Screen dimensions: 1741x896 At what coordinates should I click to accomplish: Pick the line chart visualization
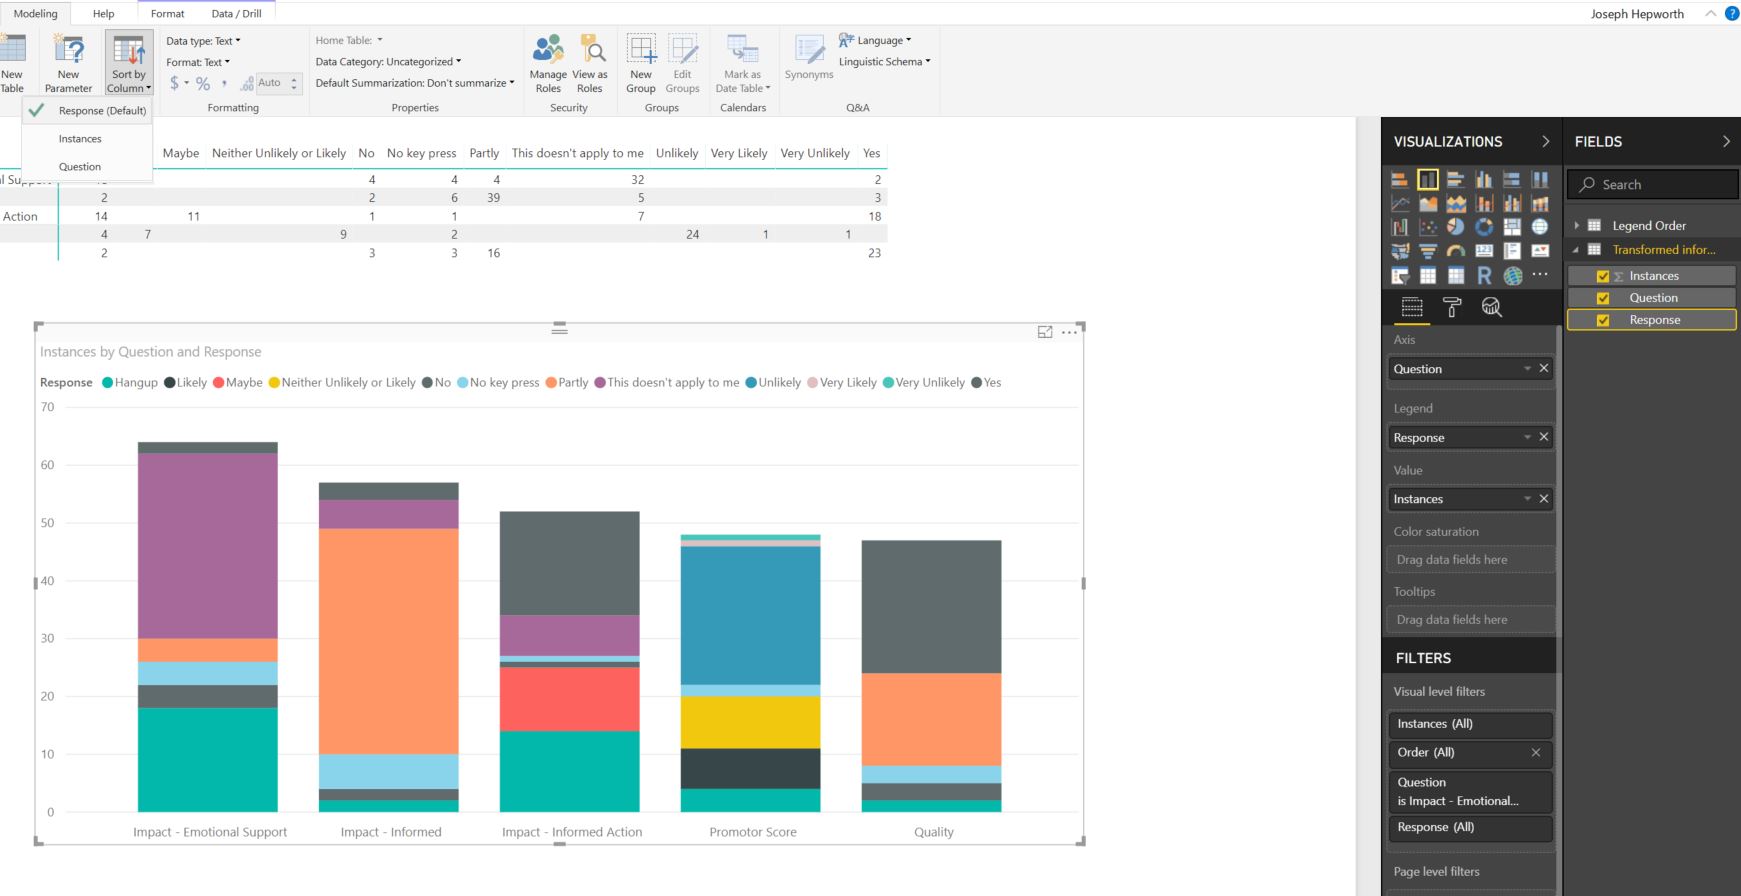pyautogui.click(x=1399, y=204)
